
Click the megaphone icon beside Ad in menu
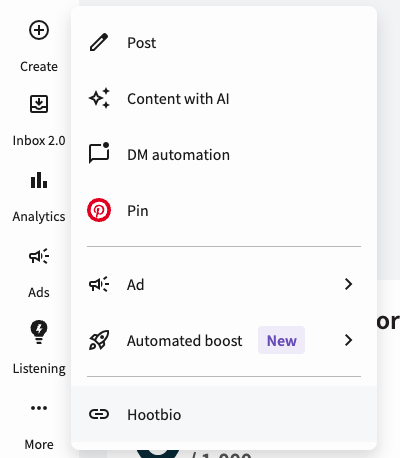[x=99, y=284]
